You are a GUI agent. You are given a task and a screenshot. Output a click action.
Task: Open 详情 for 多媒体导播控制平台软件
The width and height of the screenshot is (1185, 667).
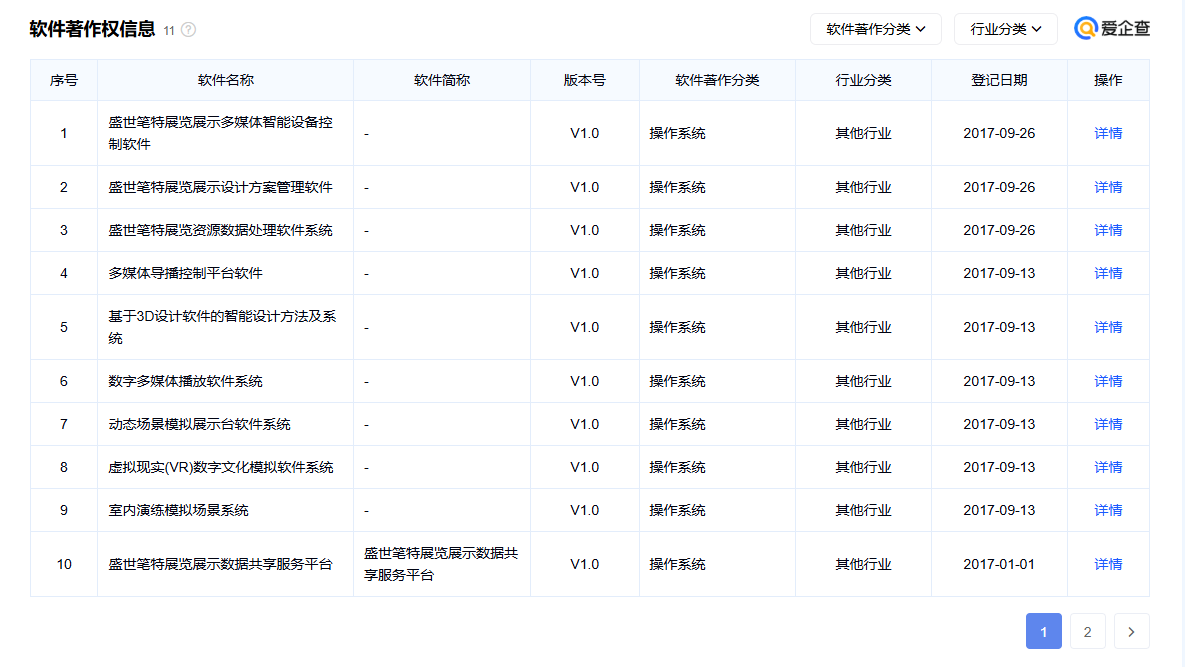click(x=1108, y=273)
